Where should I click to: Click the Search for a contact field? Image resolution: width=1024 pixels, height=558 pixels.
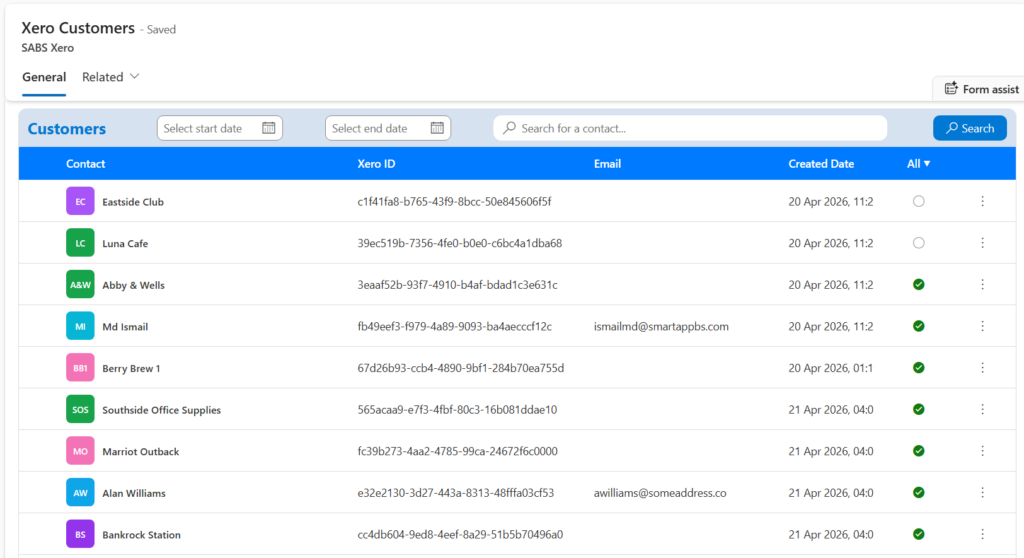tap(690, 128)
